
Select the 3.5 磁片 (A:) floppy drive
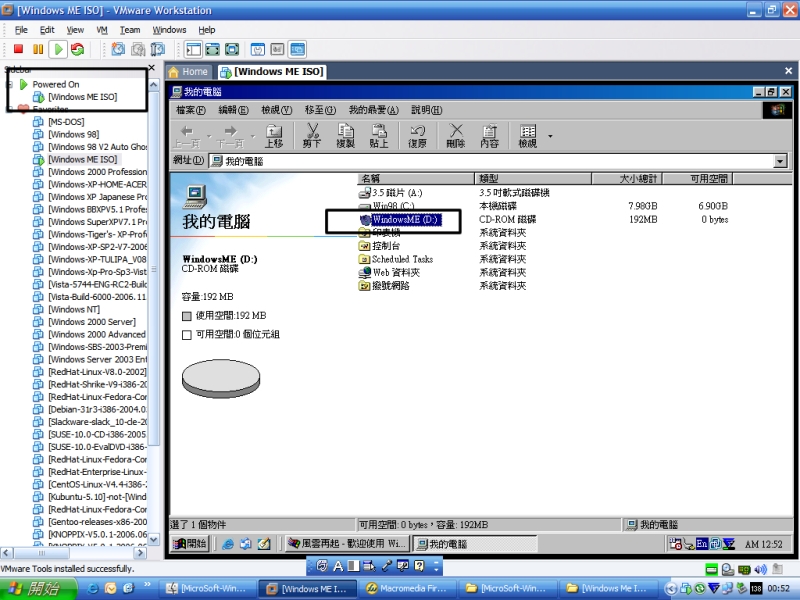click(391, 193)
